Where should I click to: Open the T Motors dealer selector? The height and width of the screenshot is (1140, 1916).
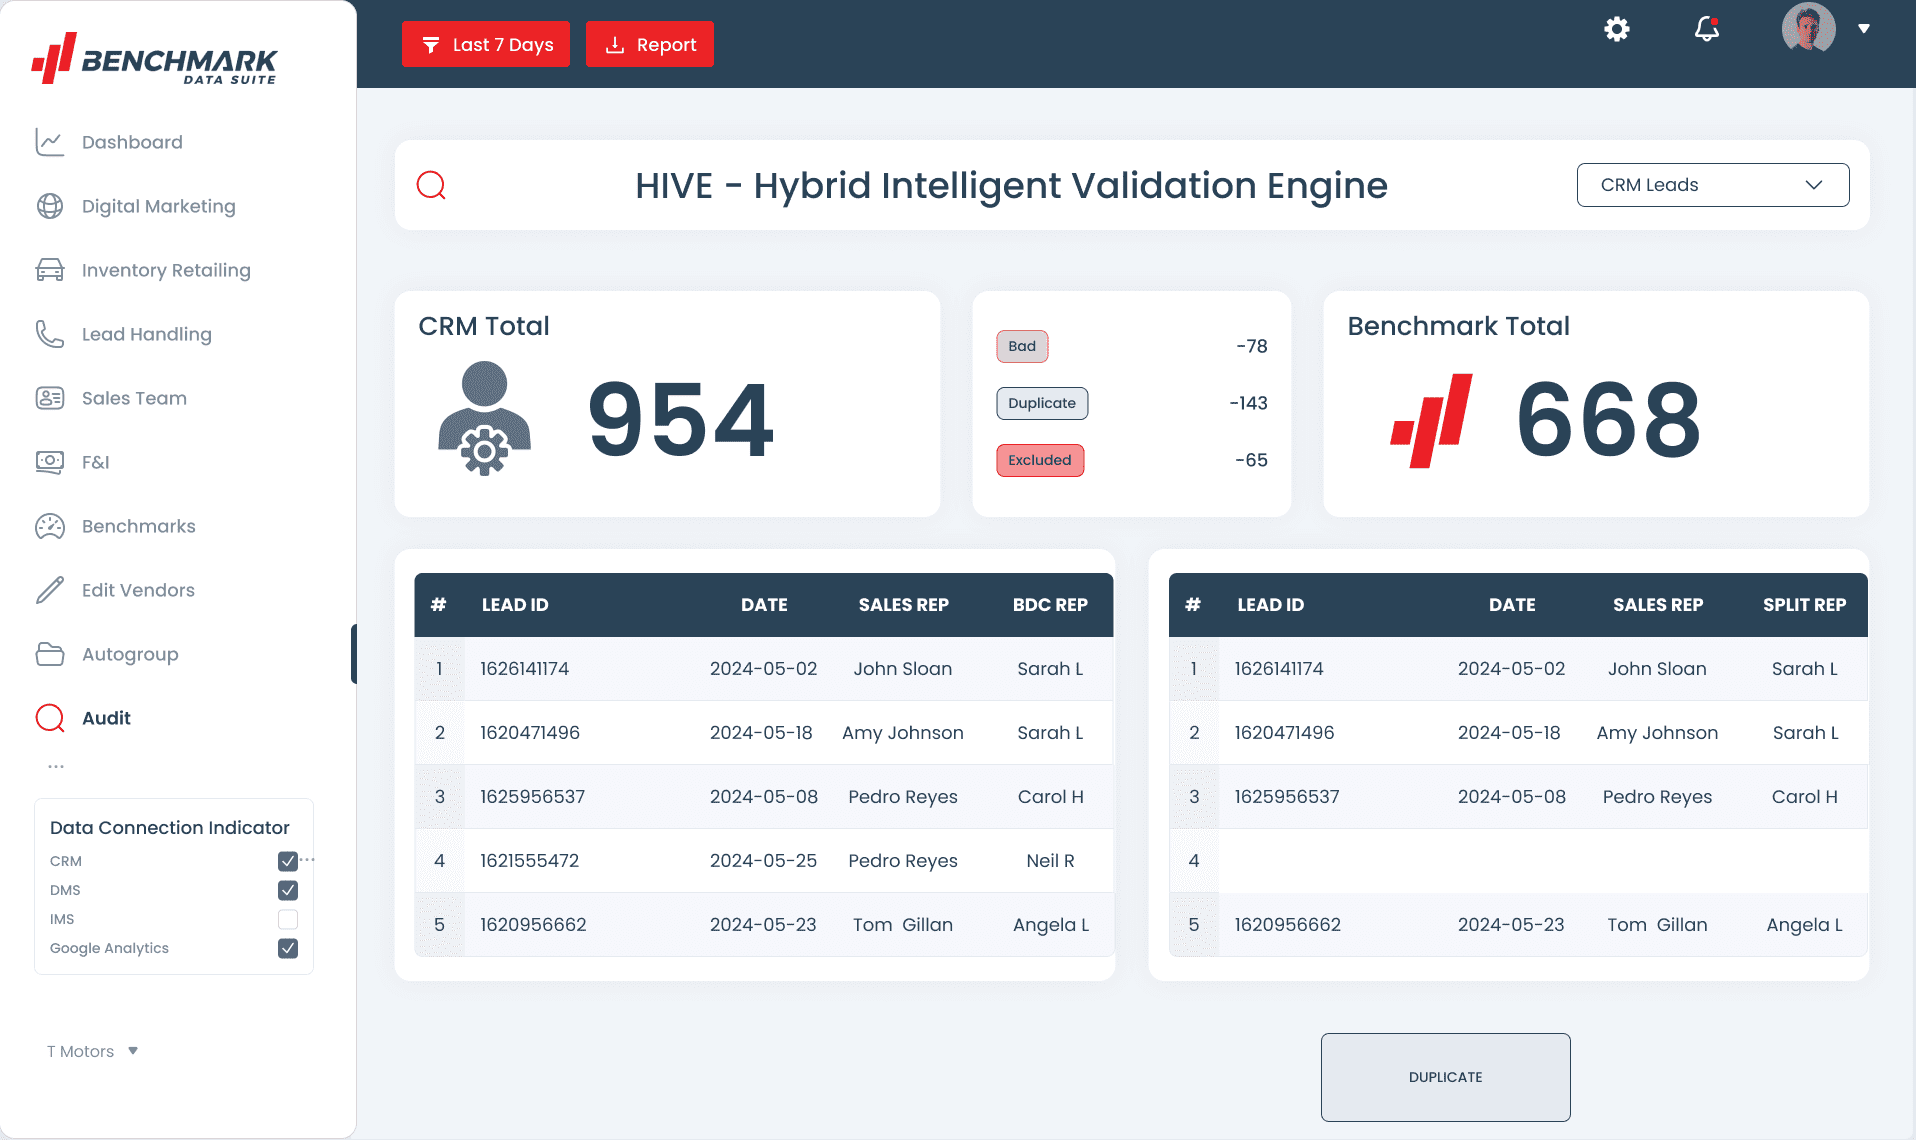click(92, 1051)
